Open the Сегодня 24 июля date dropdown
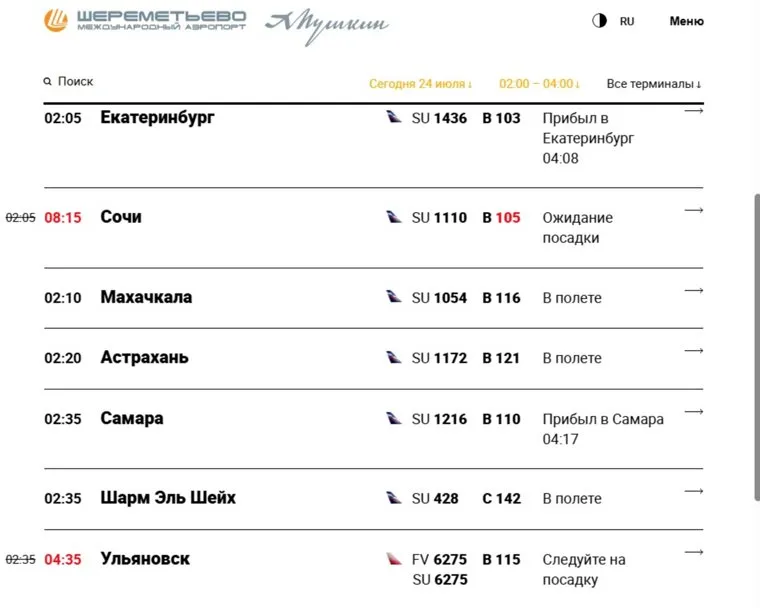Image resolution: width=760 pixels, height=608 pixels. 420,84
